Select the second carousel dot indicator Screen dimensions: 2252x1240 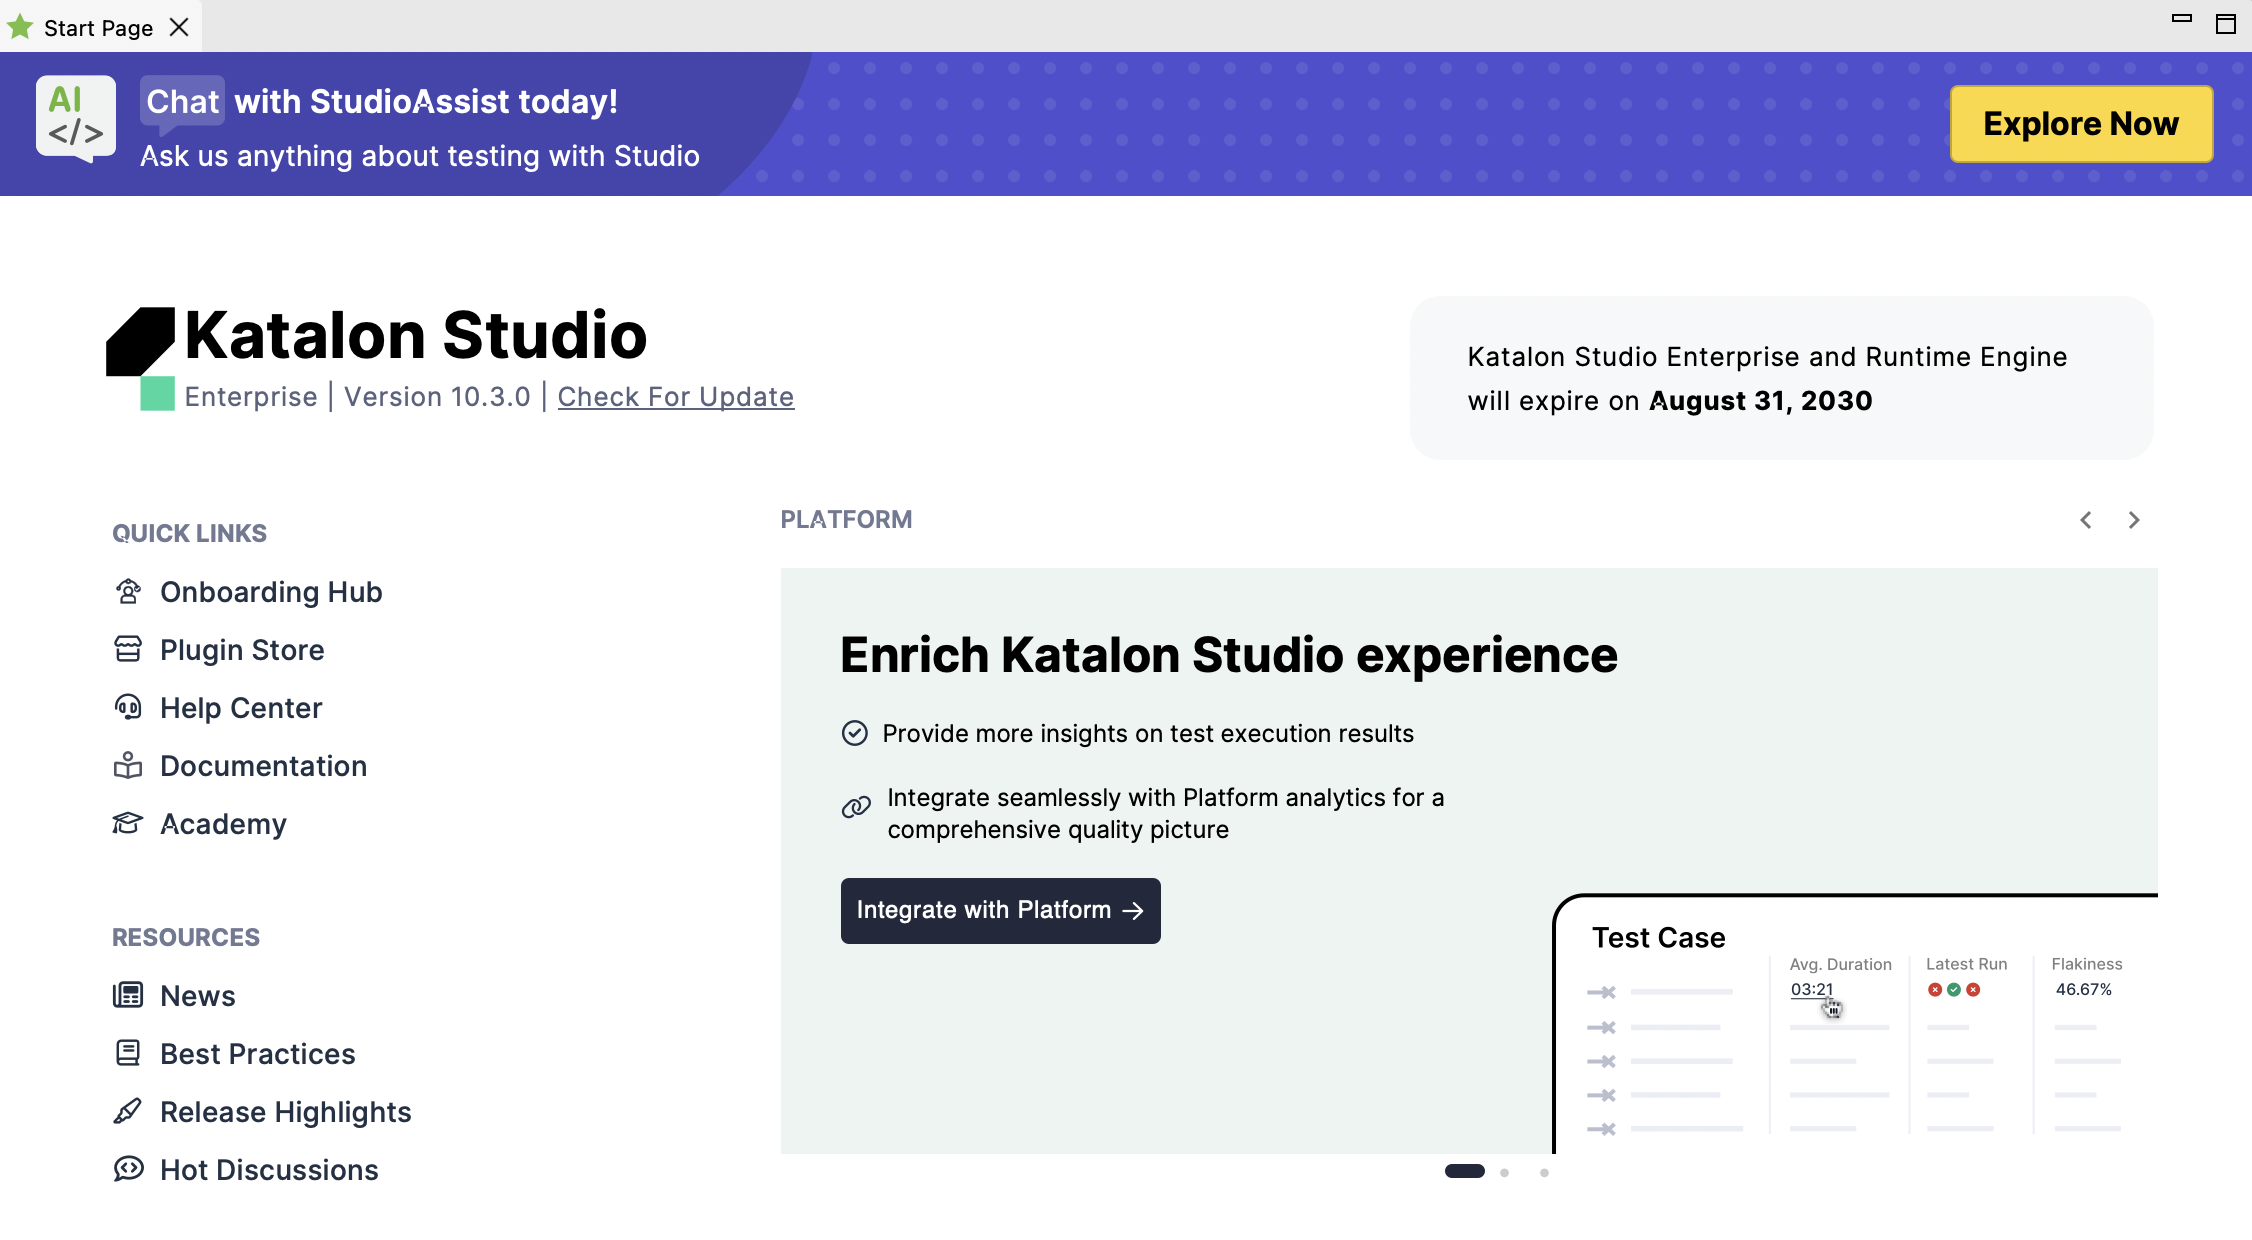[x=1504, y=1172]
